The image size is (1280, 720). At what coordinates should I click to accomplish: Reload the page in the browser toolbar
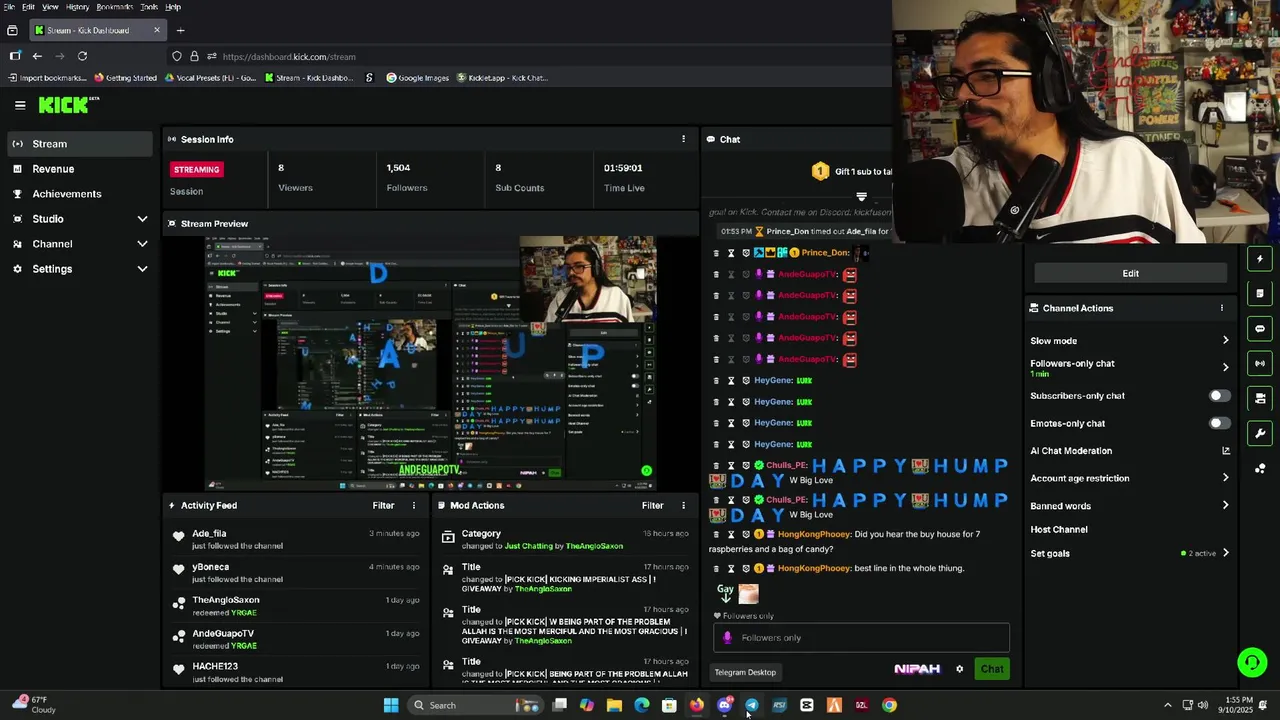(x=82, y=56)
